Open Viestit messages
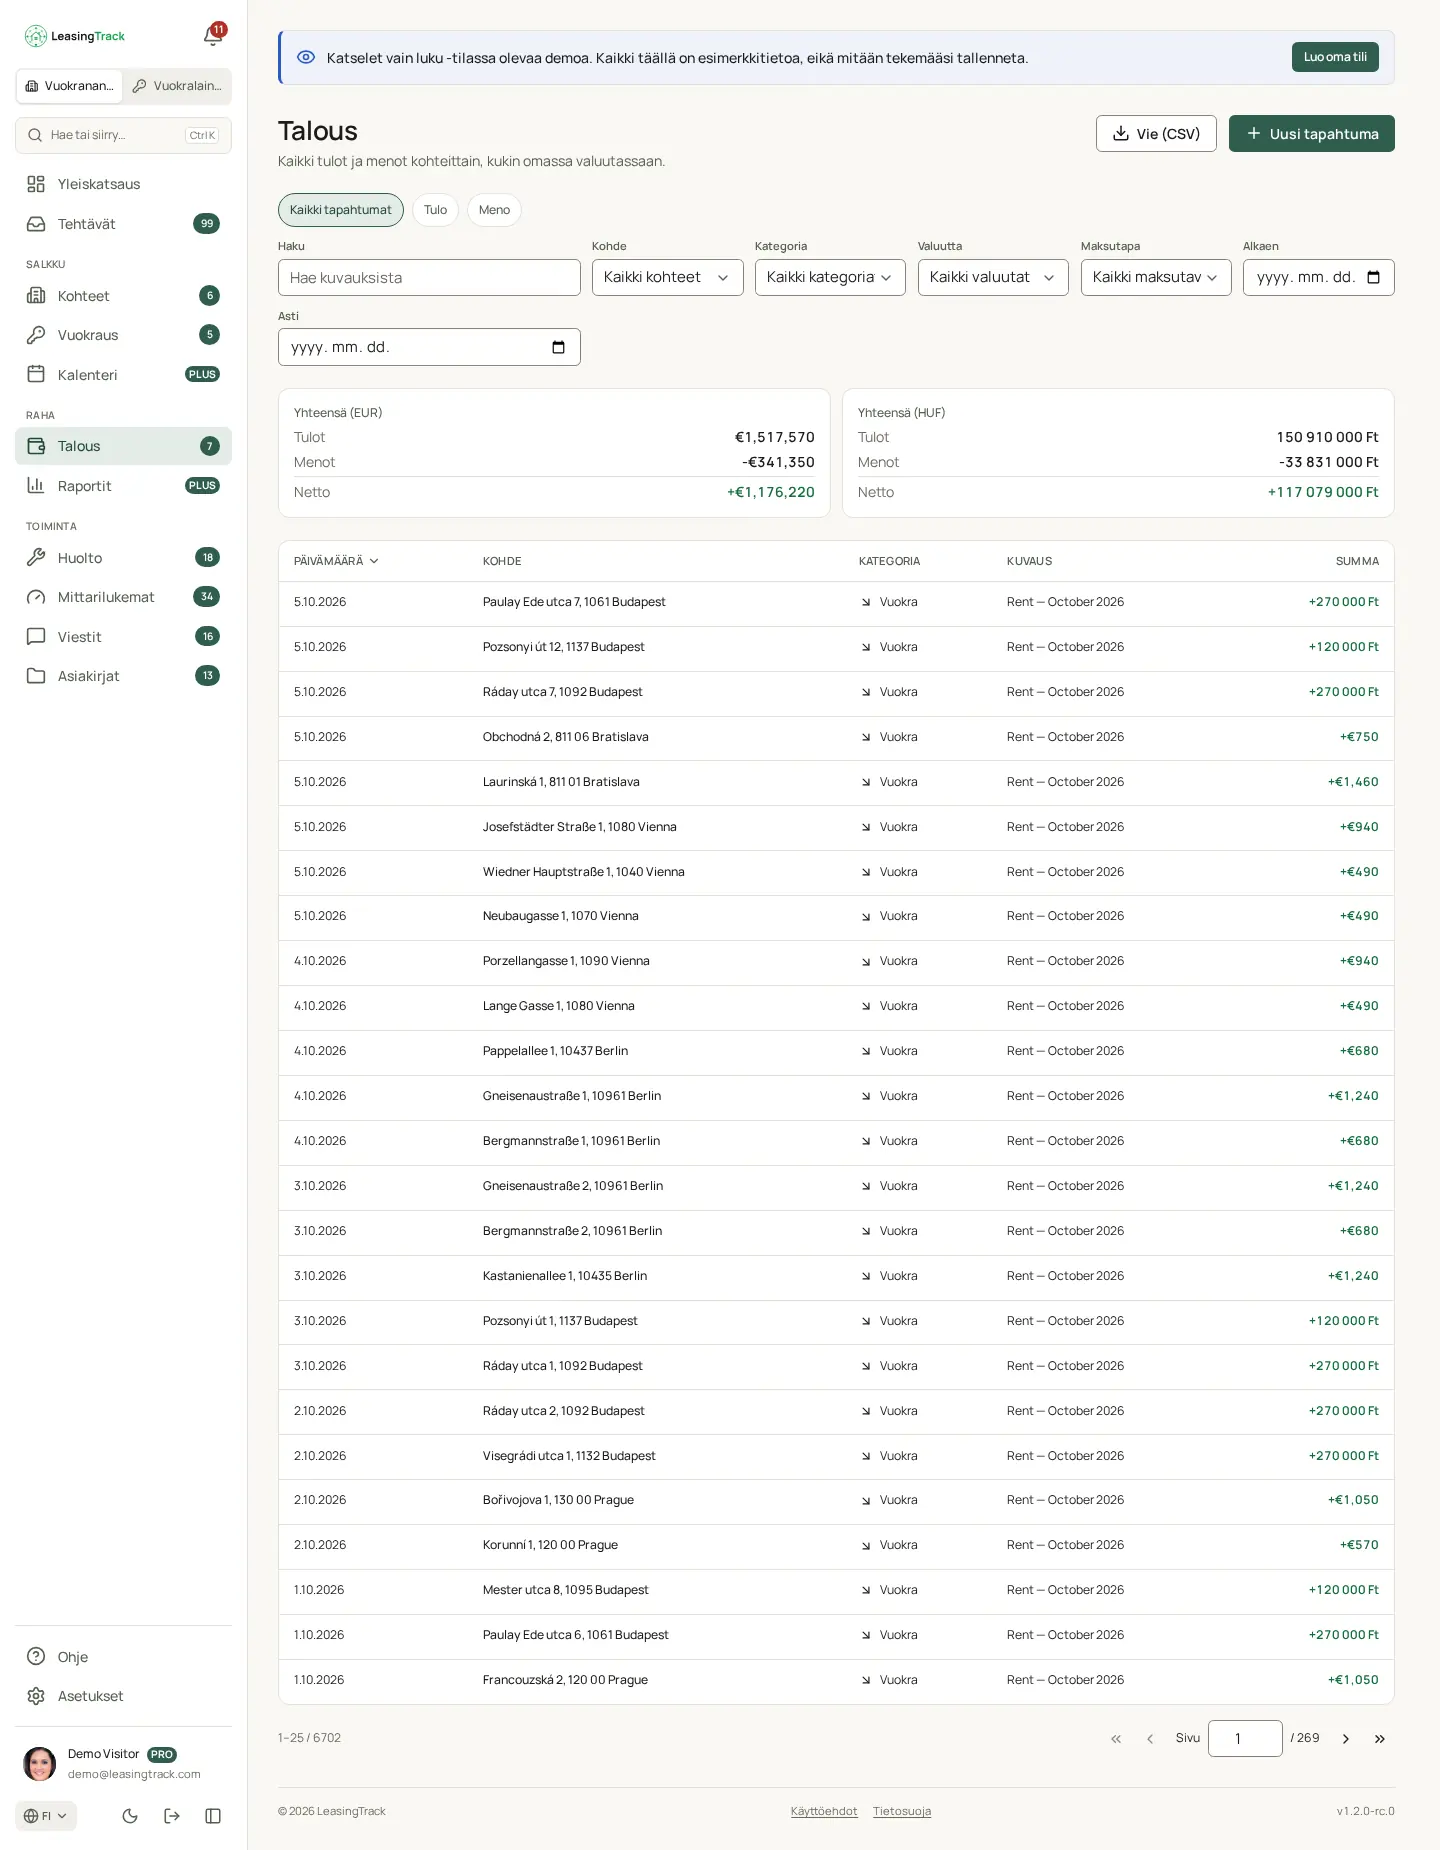 point(123,637)
